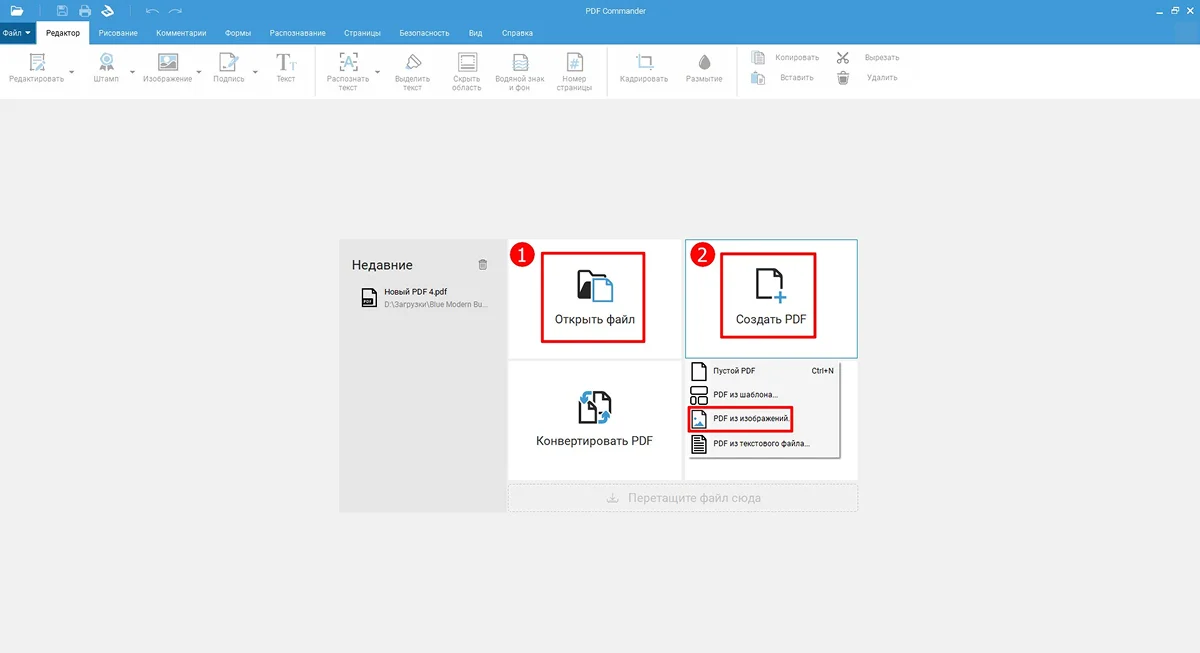Screen dimensions: 1200x653
Task: Open the Файл menu dropdown
Action: [x=17, y=33]
